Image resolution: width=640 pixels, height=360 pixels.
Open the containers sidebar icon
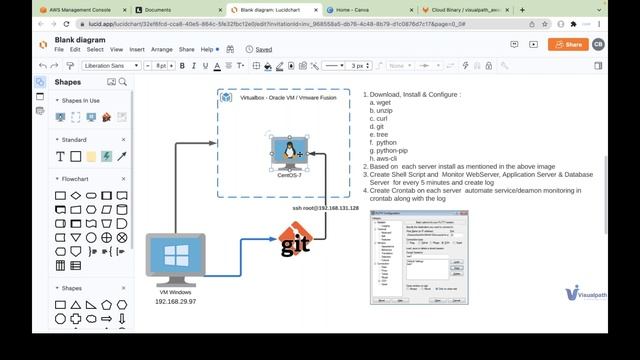pos(40,97)
